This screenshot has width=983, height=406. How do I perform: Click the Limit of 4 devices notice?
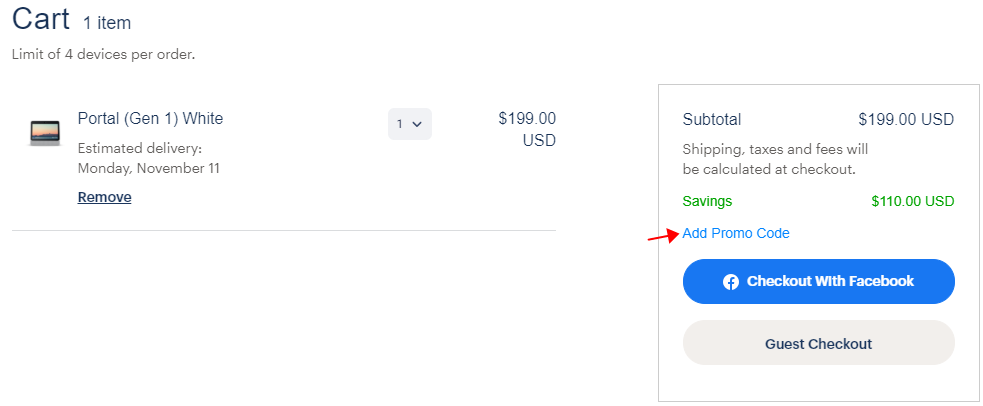coord(103,55)
